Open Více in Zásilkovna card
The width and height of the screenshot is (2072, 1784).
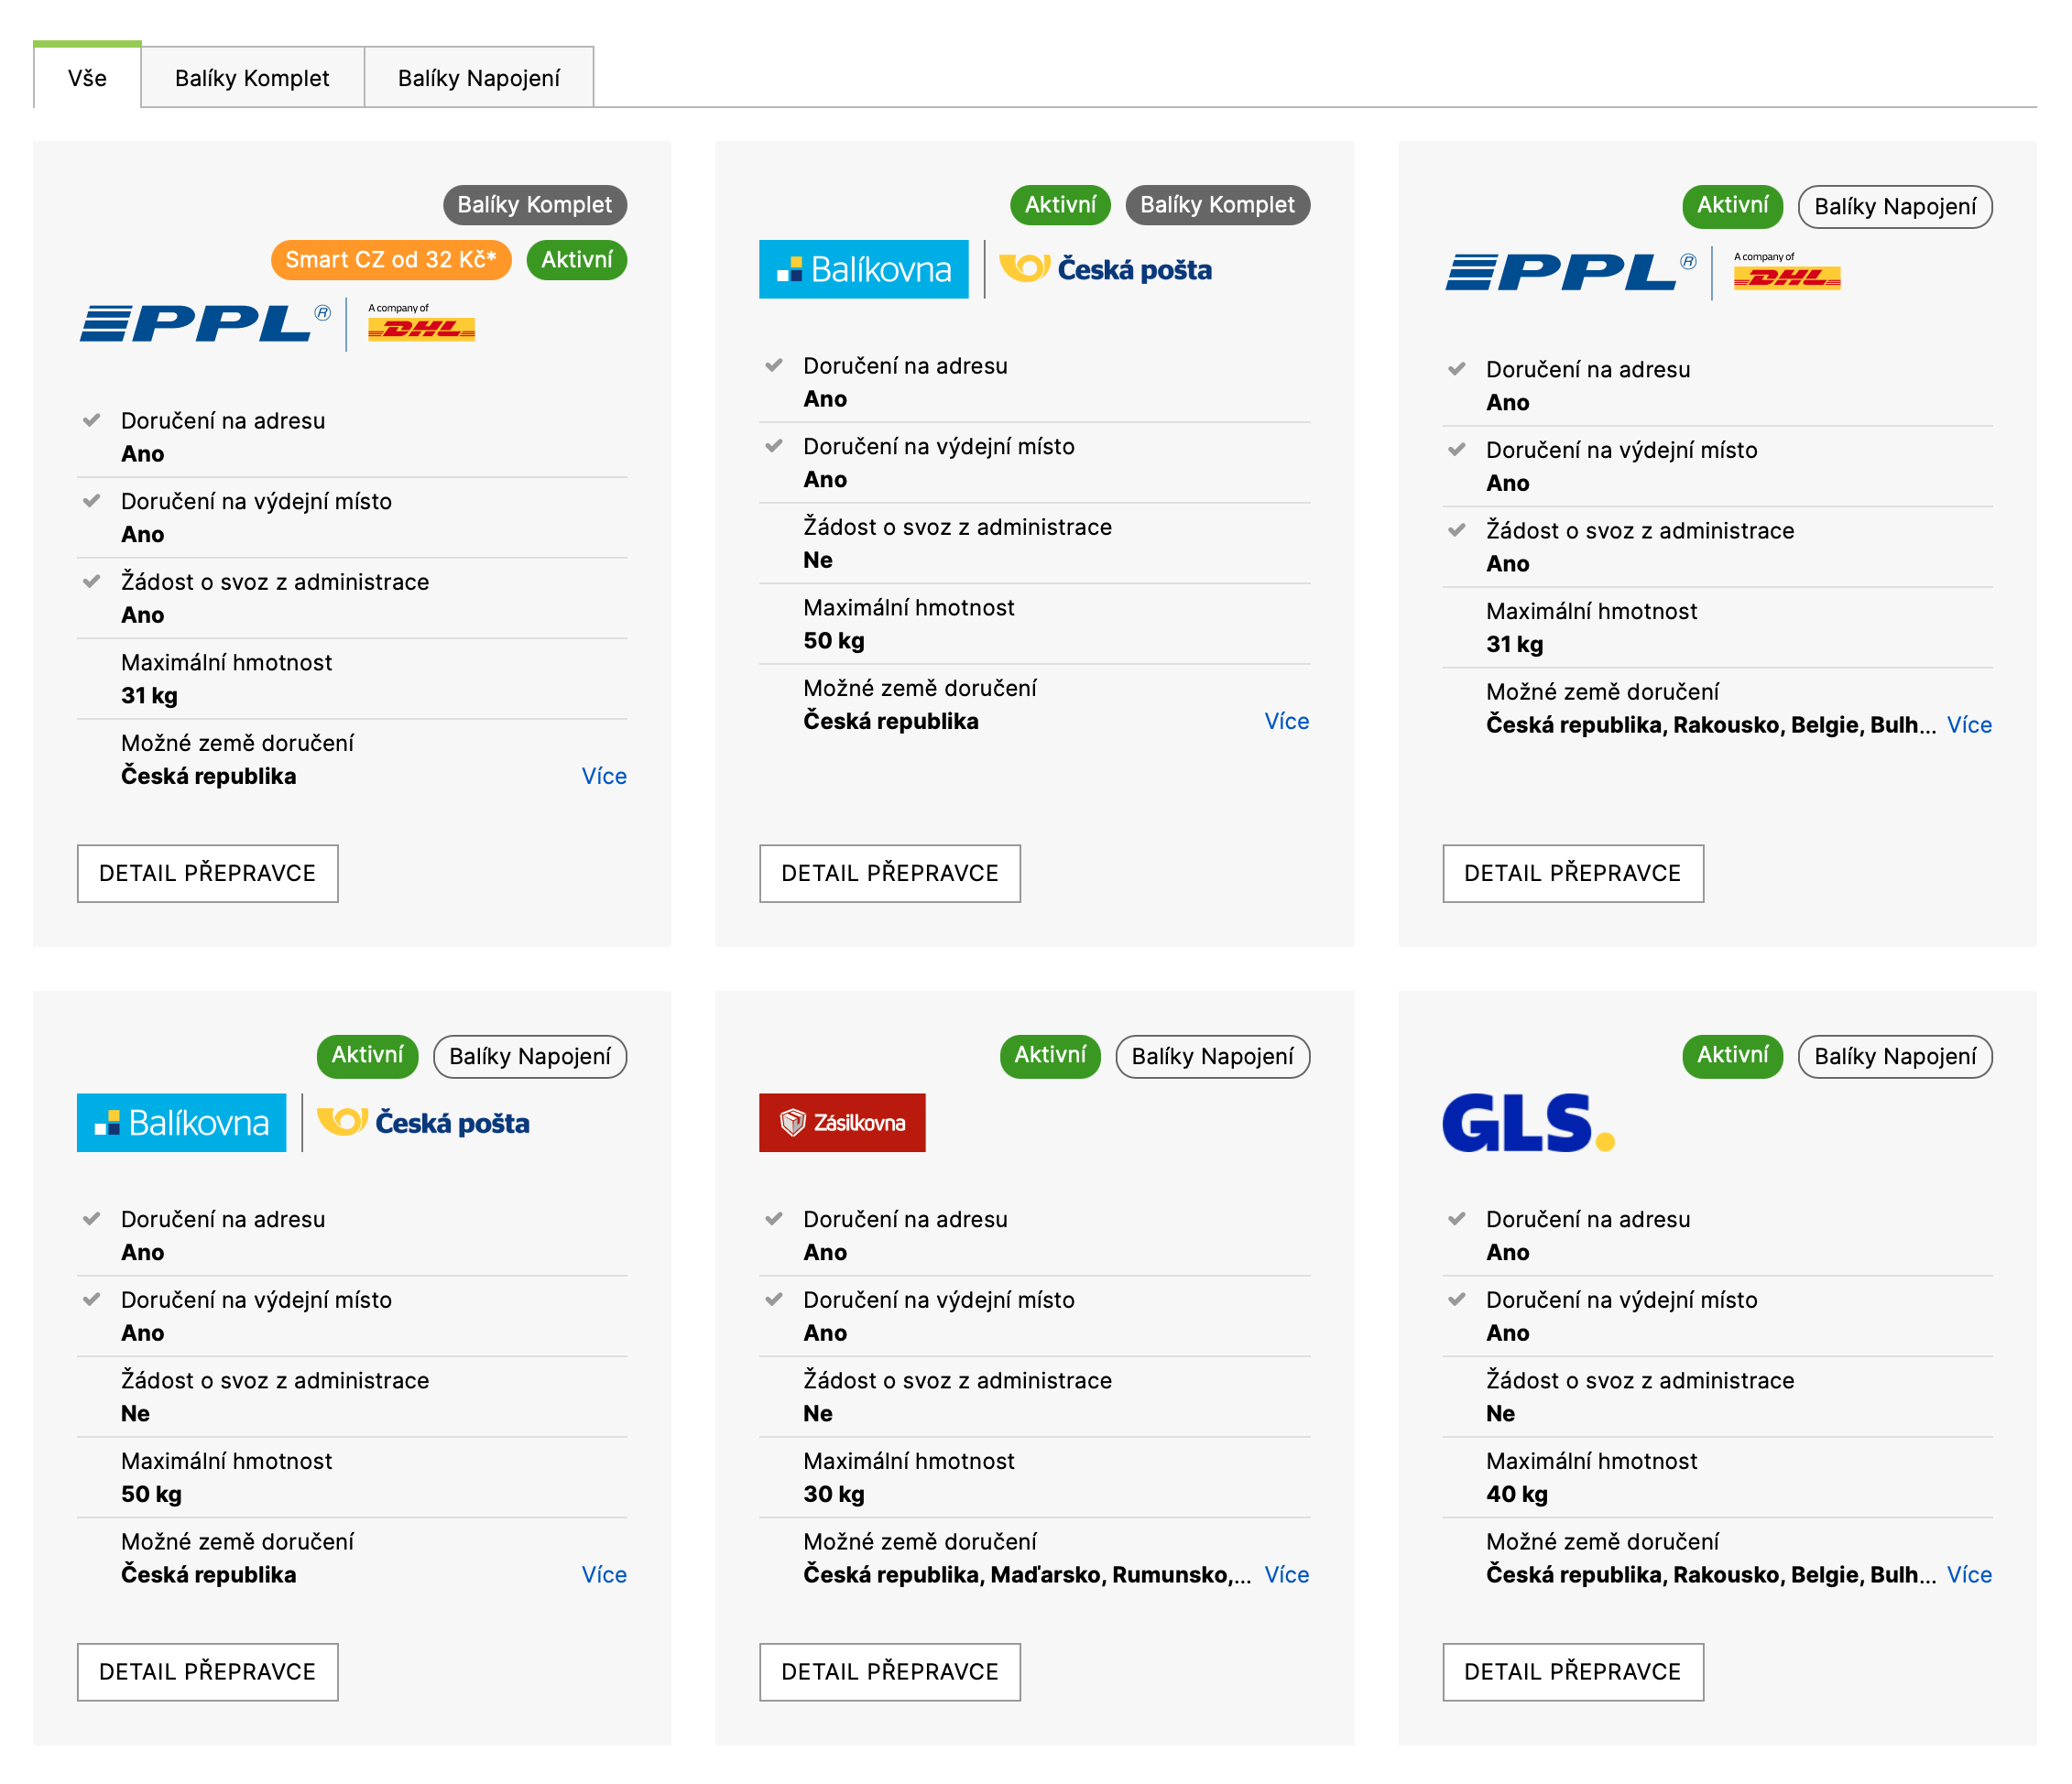[x=1286, y=1574]
